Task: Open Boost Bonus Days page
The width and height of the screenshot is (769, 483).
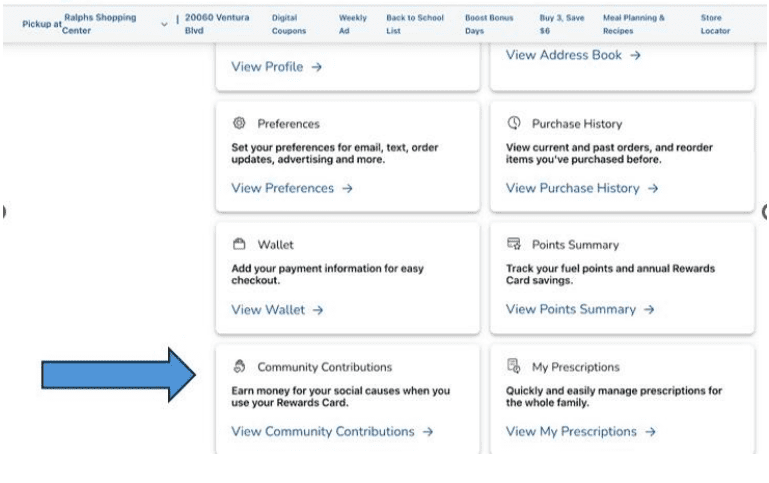Action: (x=489, y=24)
